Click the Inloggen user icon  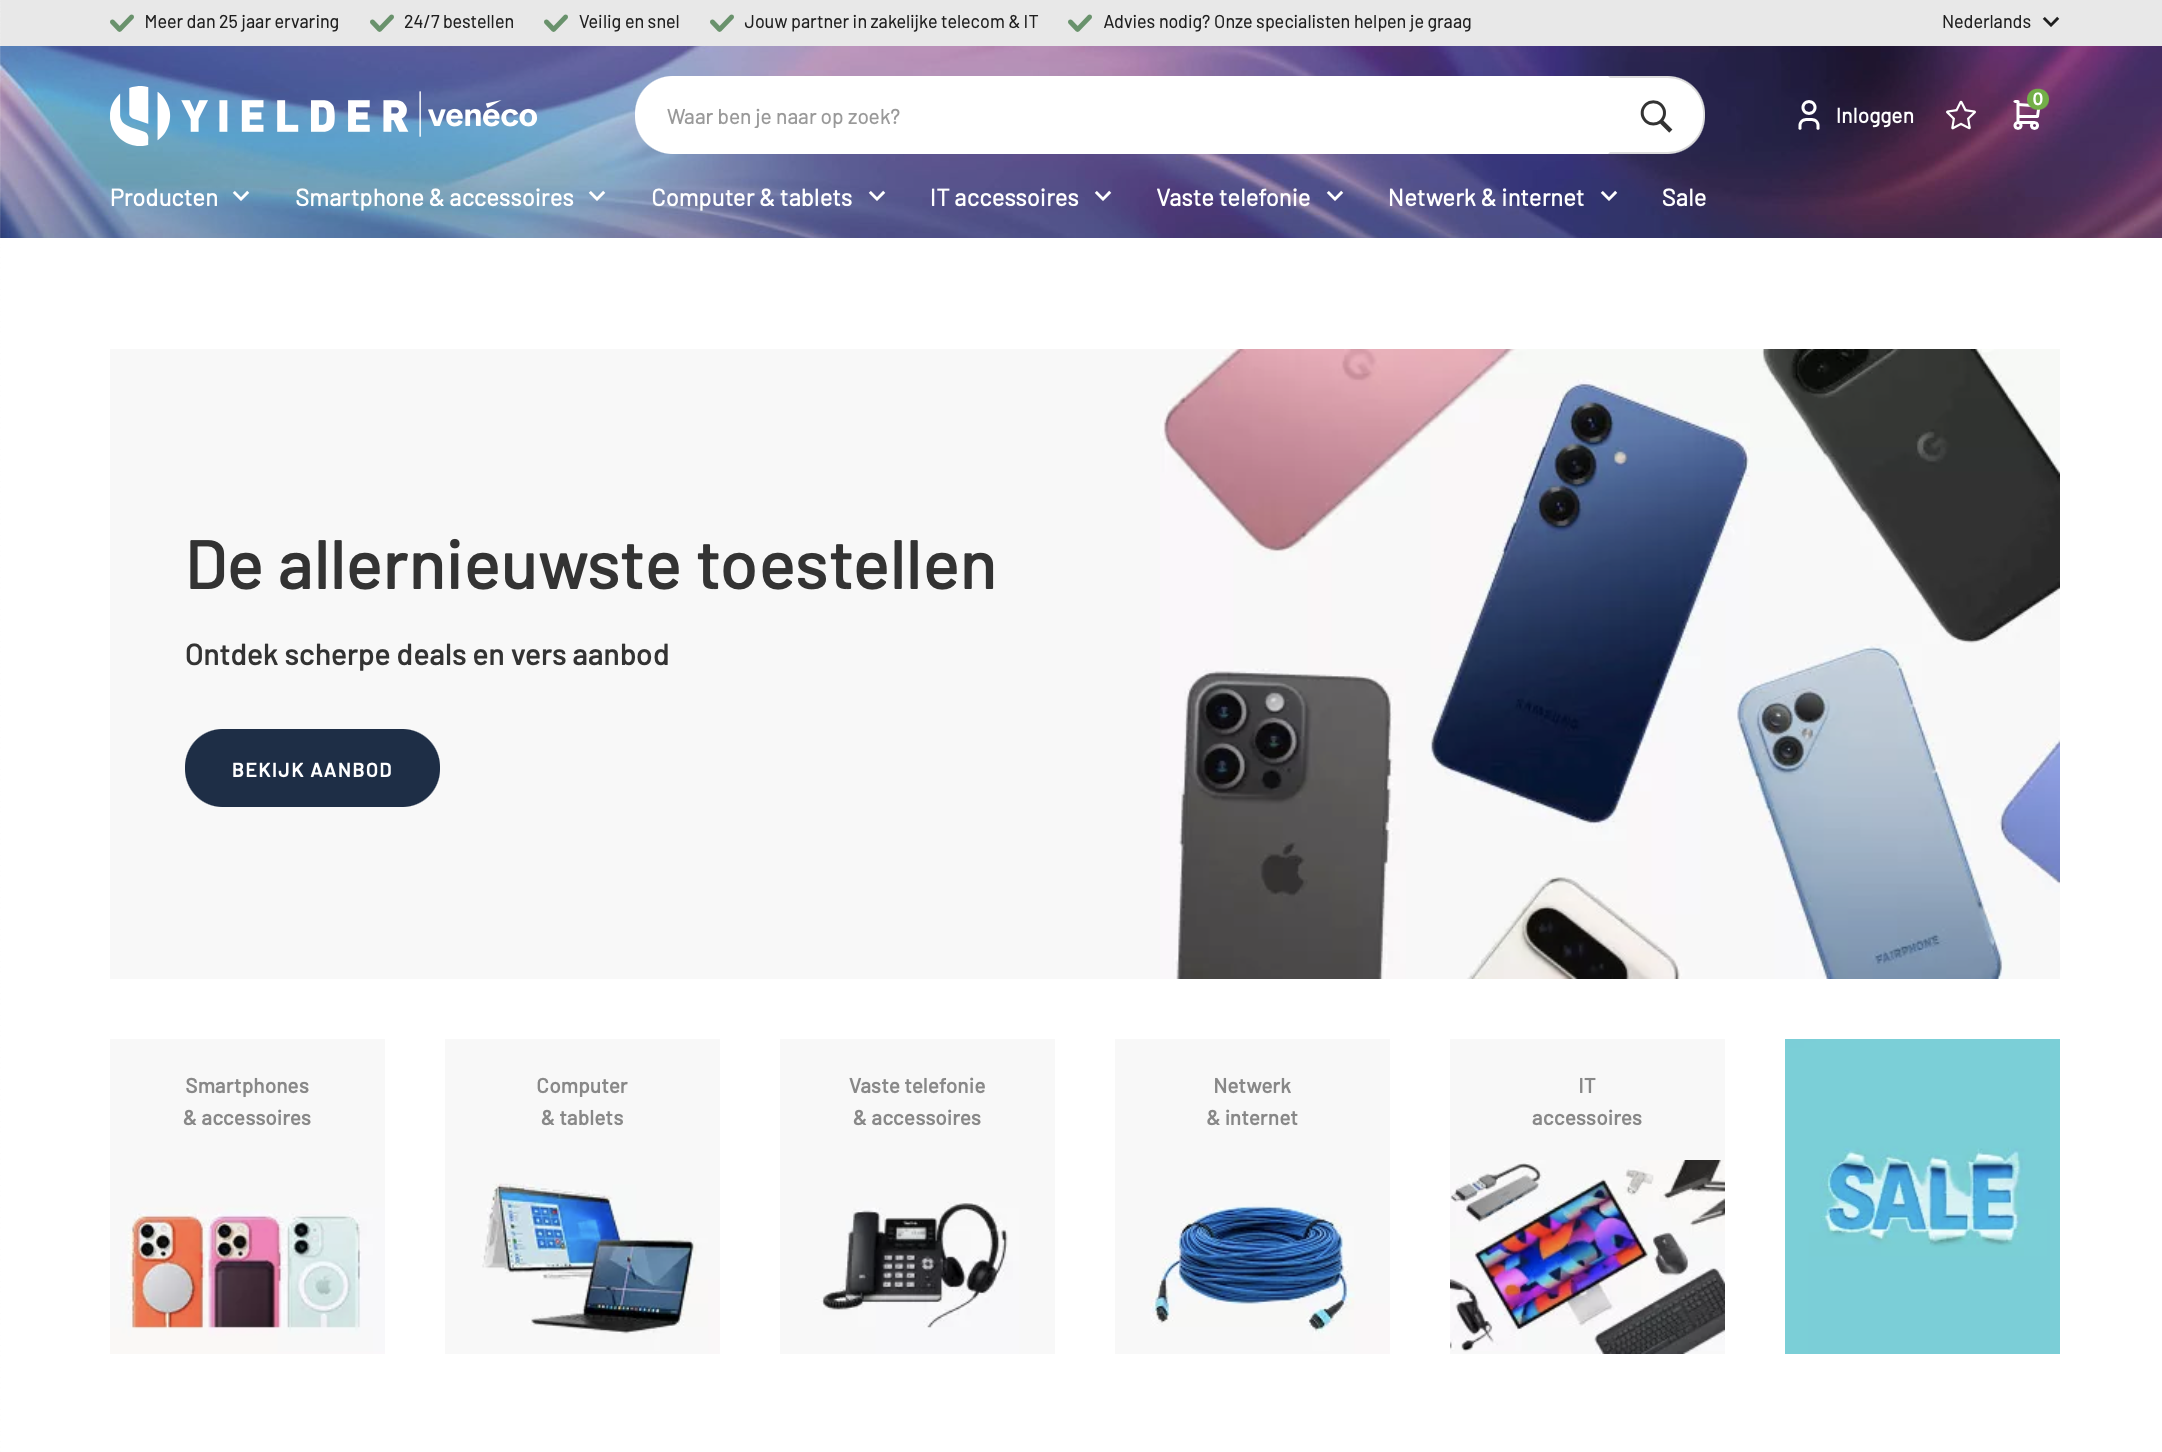pyautogui.click(x=1808, y=116)
